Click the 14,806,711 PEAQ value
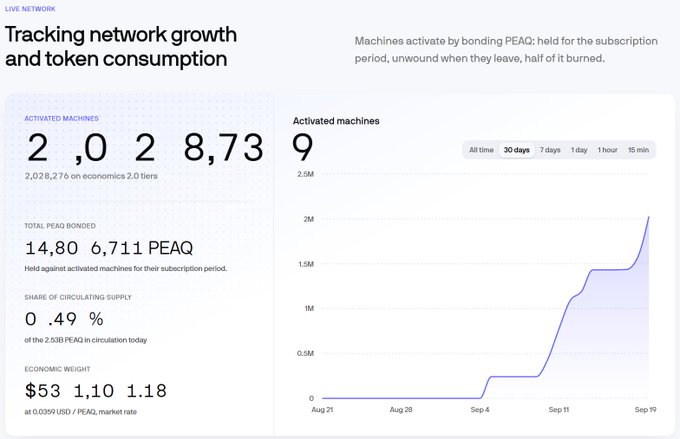Image resolution: width=680 pixels, height=439 pixels. (x=109, y=248)
